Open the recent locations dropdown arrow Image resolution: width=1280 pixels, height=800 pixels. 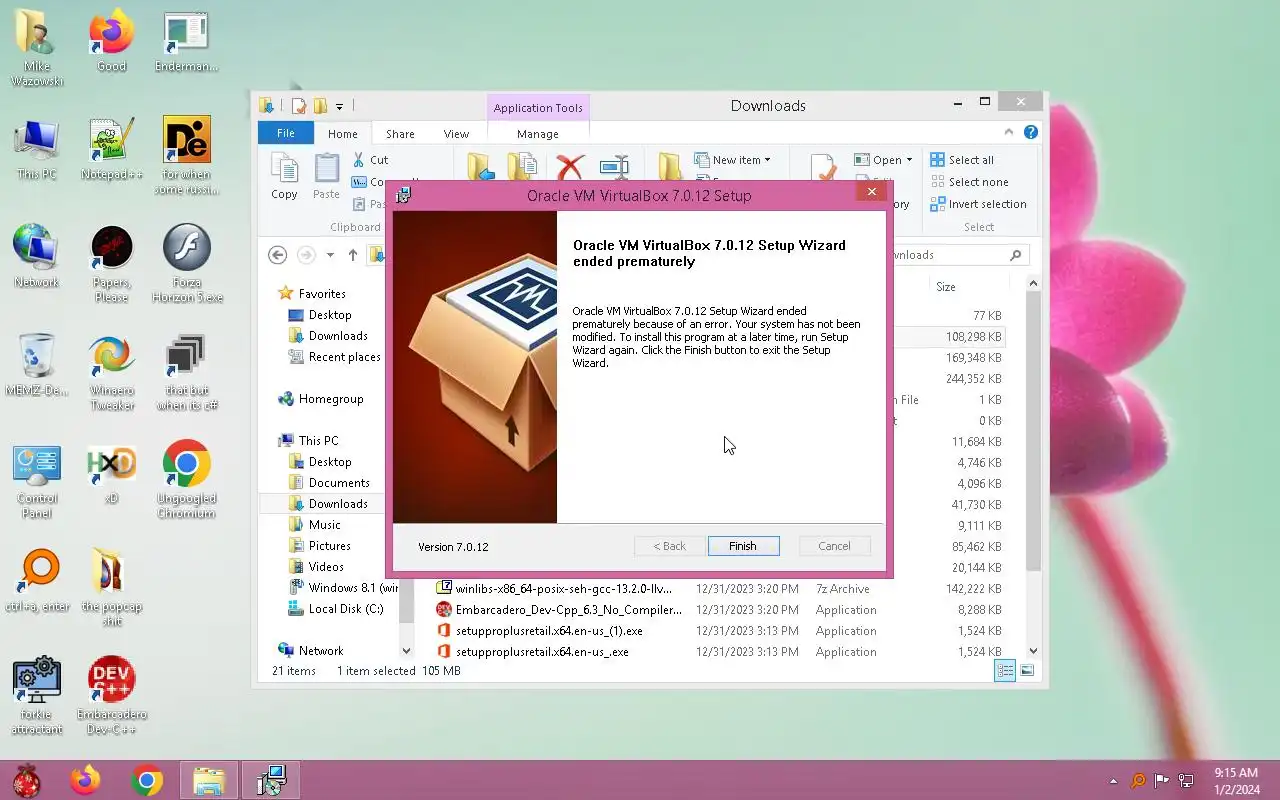[x=330, y=255]
